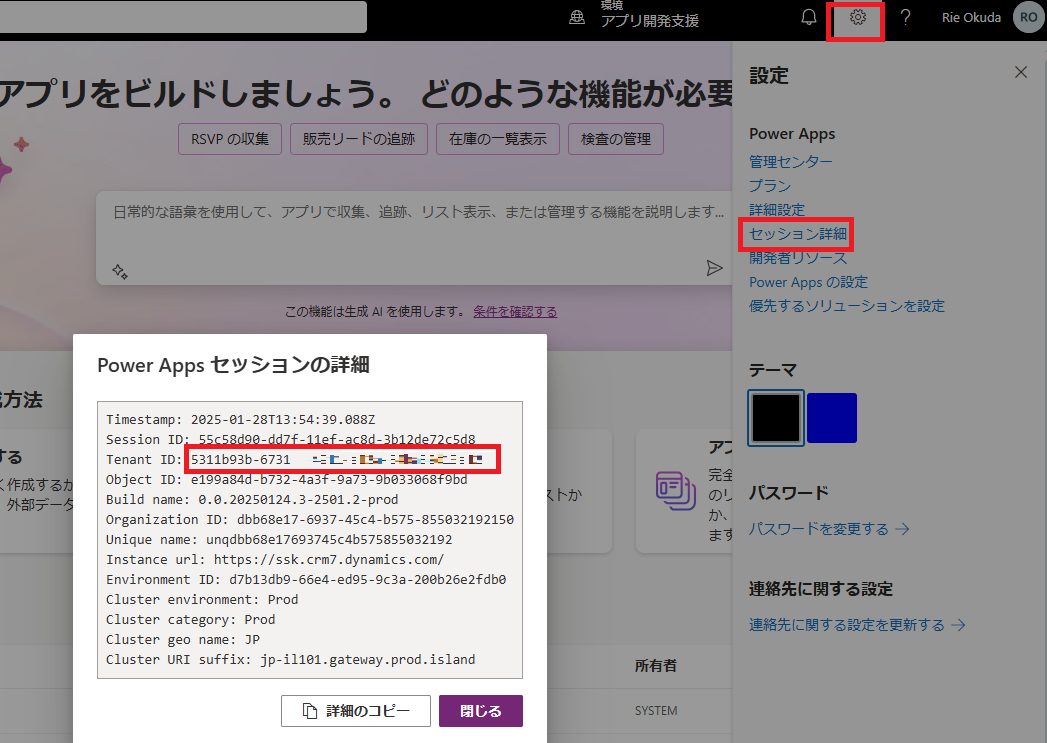Click the Tenant ID value
Screen dimensions: 1047x743
[x=337, y=460]
